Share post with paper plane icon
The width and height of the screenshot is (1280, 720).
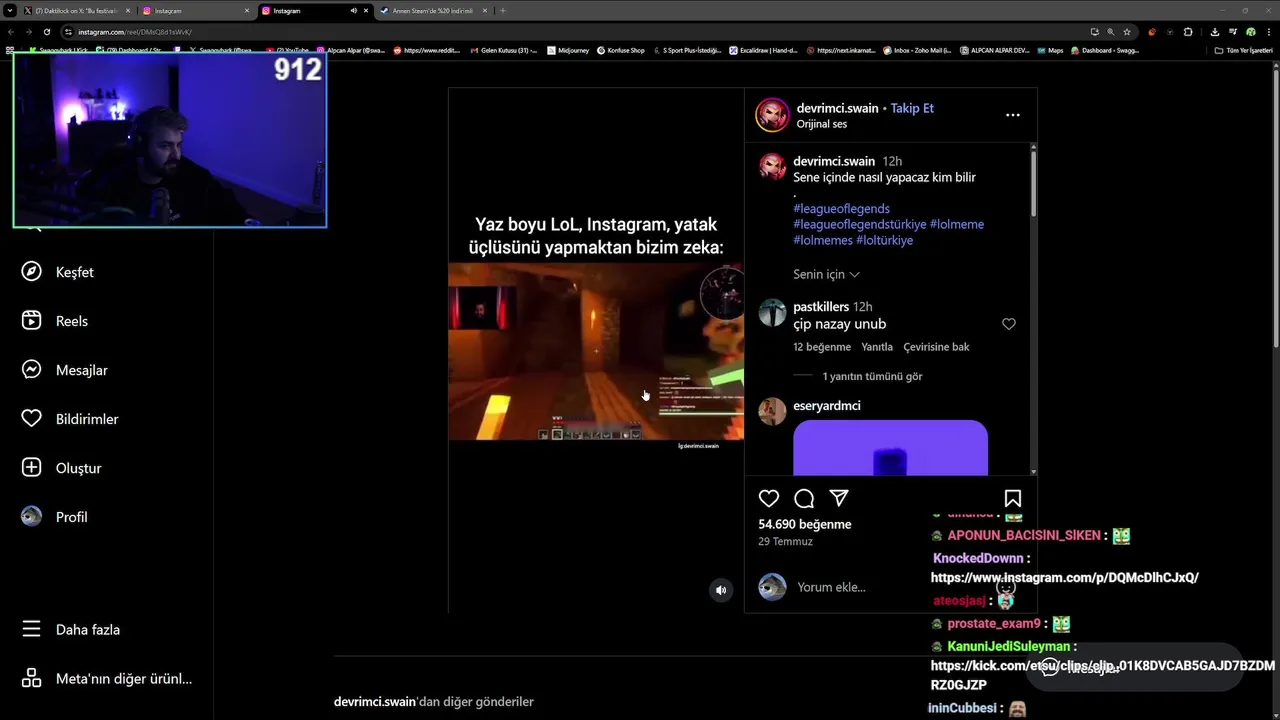839,498
